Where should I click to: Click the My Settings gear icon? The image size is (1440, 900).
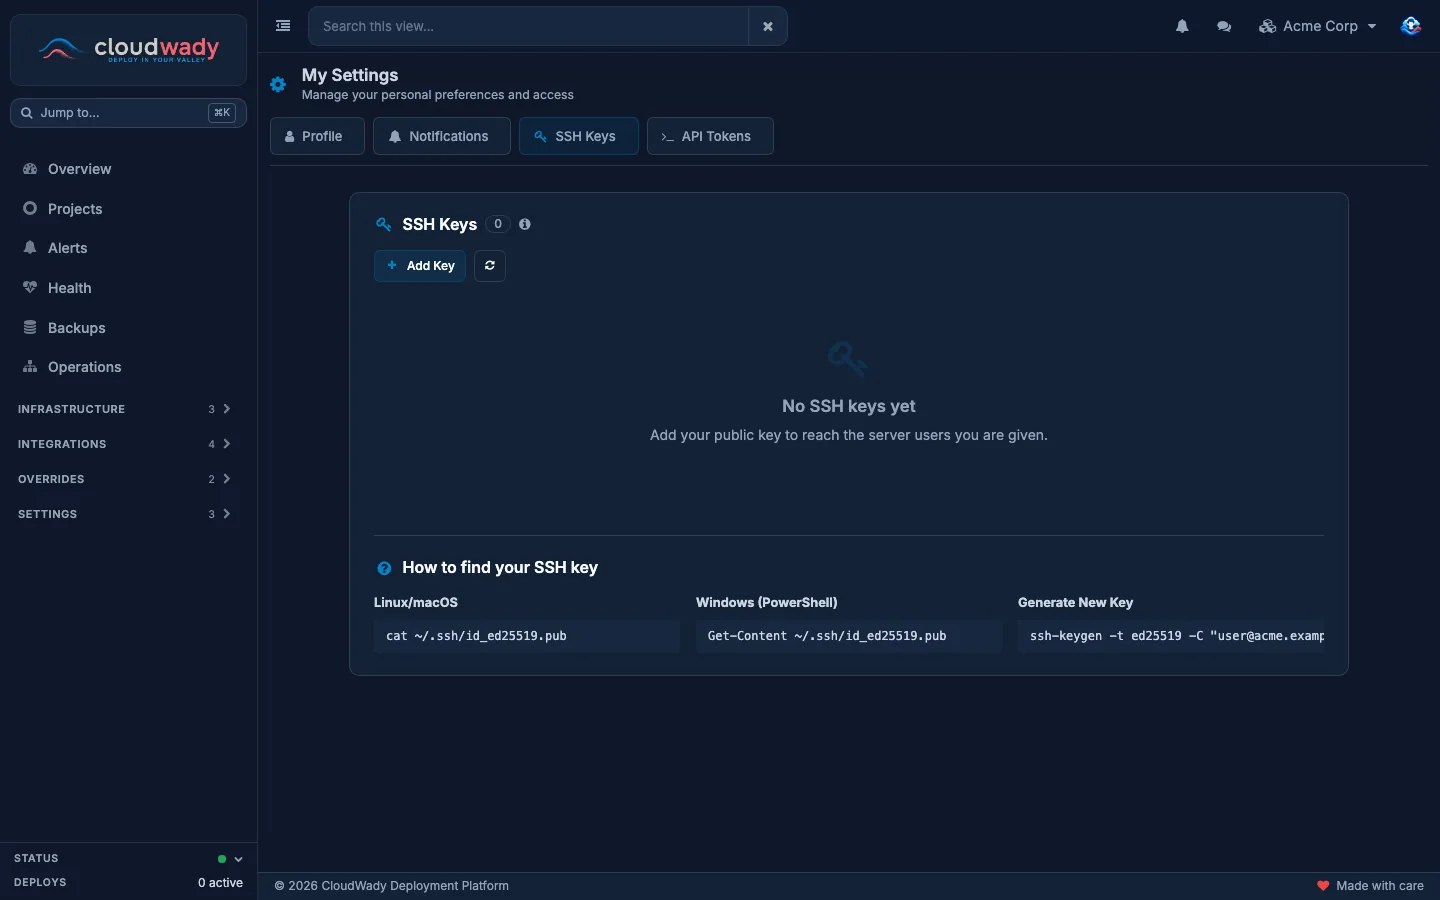[x=278, y=85]
